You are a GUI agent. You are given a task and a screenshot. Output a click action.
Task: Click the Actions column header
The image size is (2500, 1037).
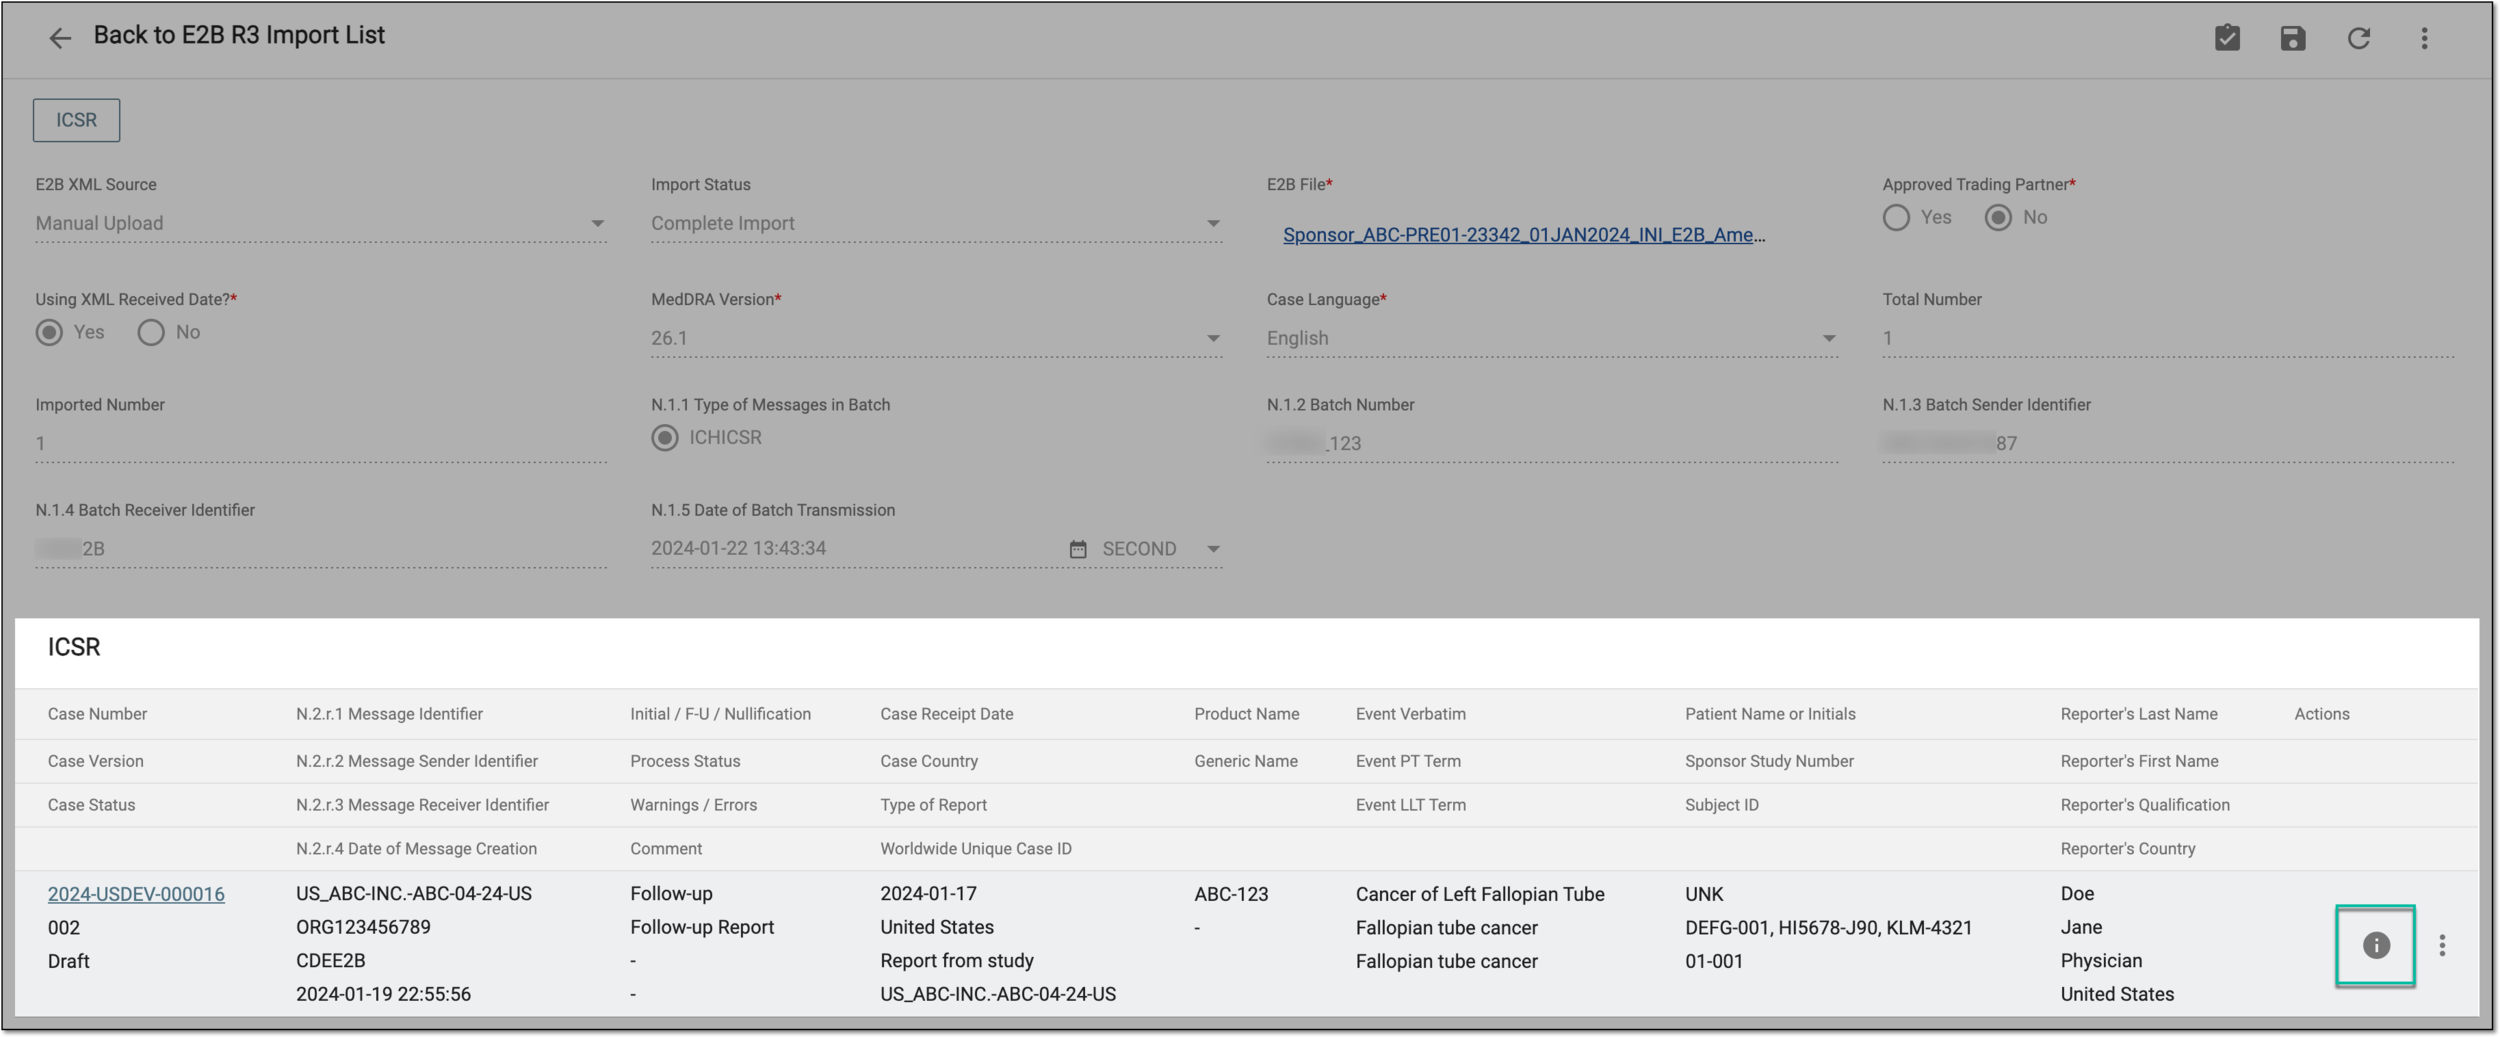(2321, 714)
